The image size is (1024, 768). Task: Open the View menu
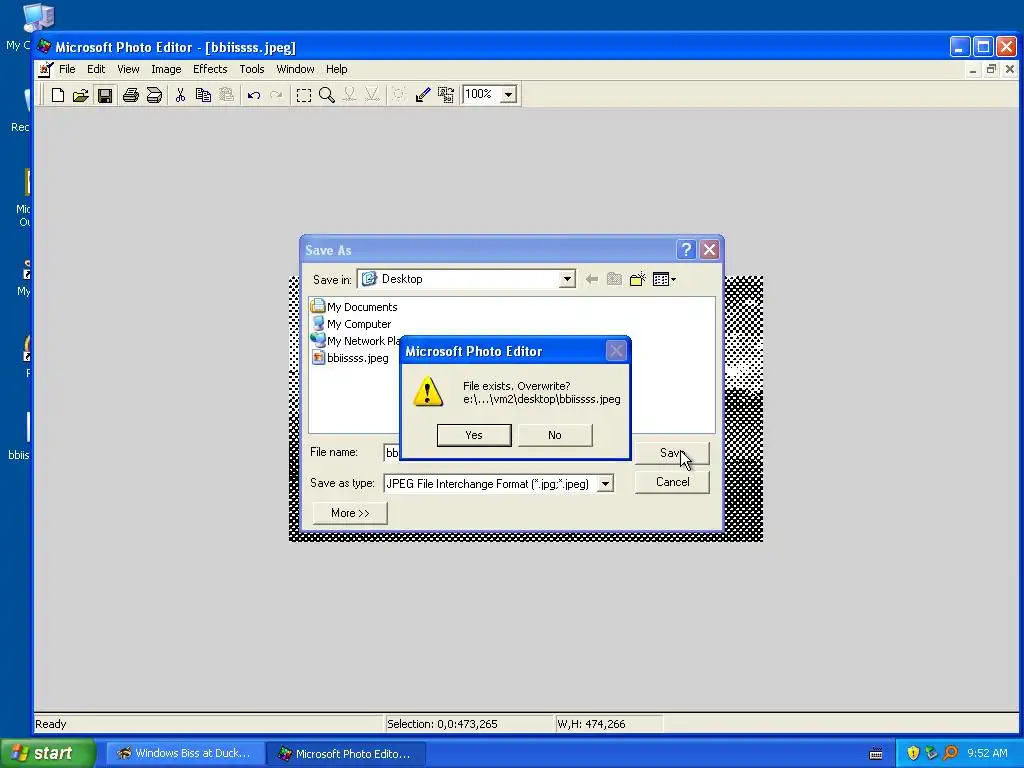[x=128, y=69]
